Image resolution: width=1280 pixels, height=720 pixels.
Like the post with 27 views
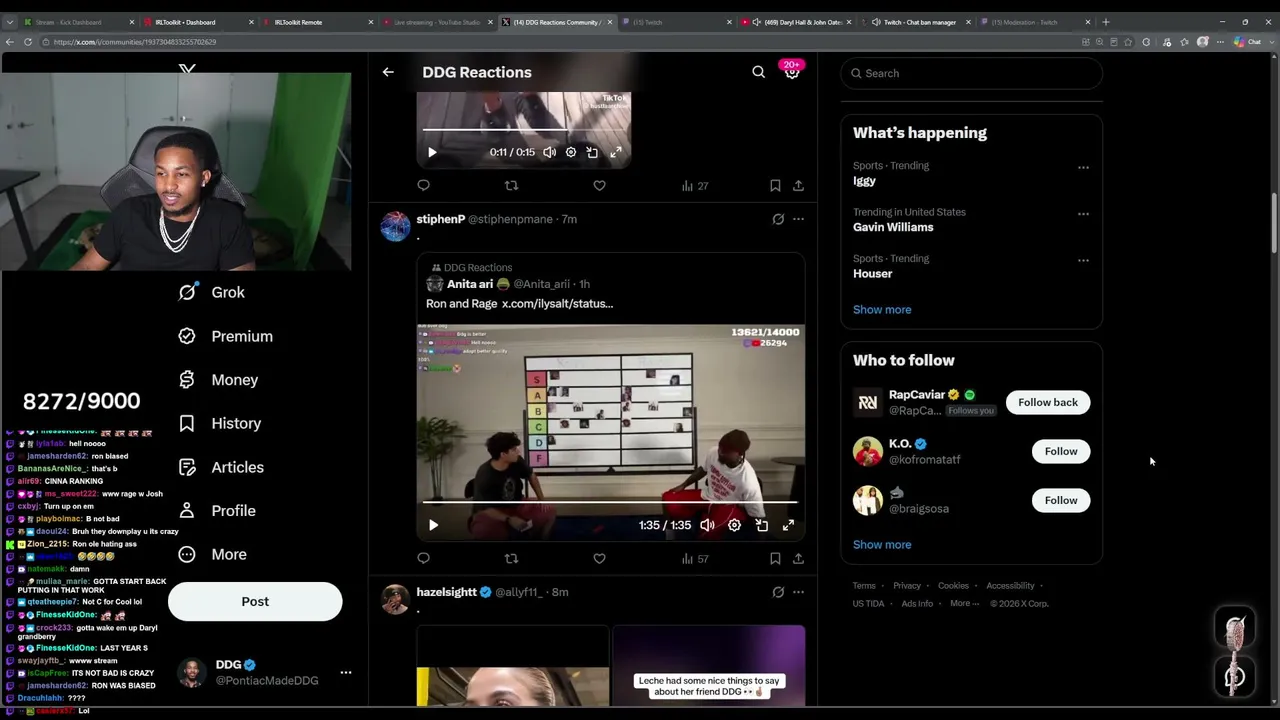[x=599, y=185]
